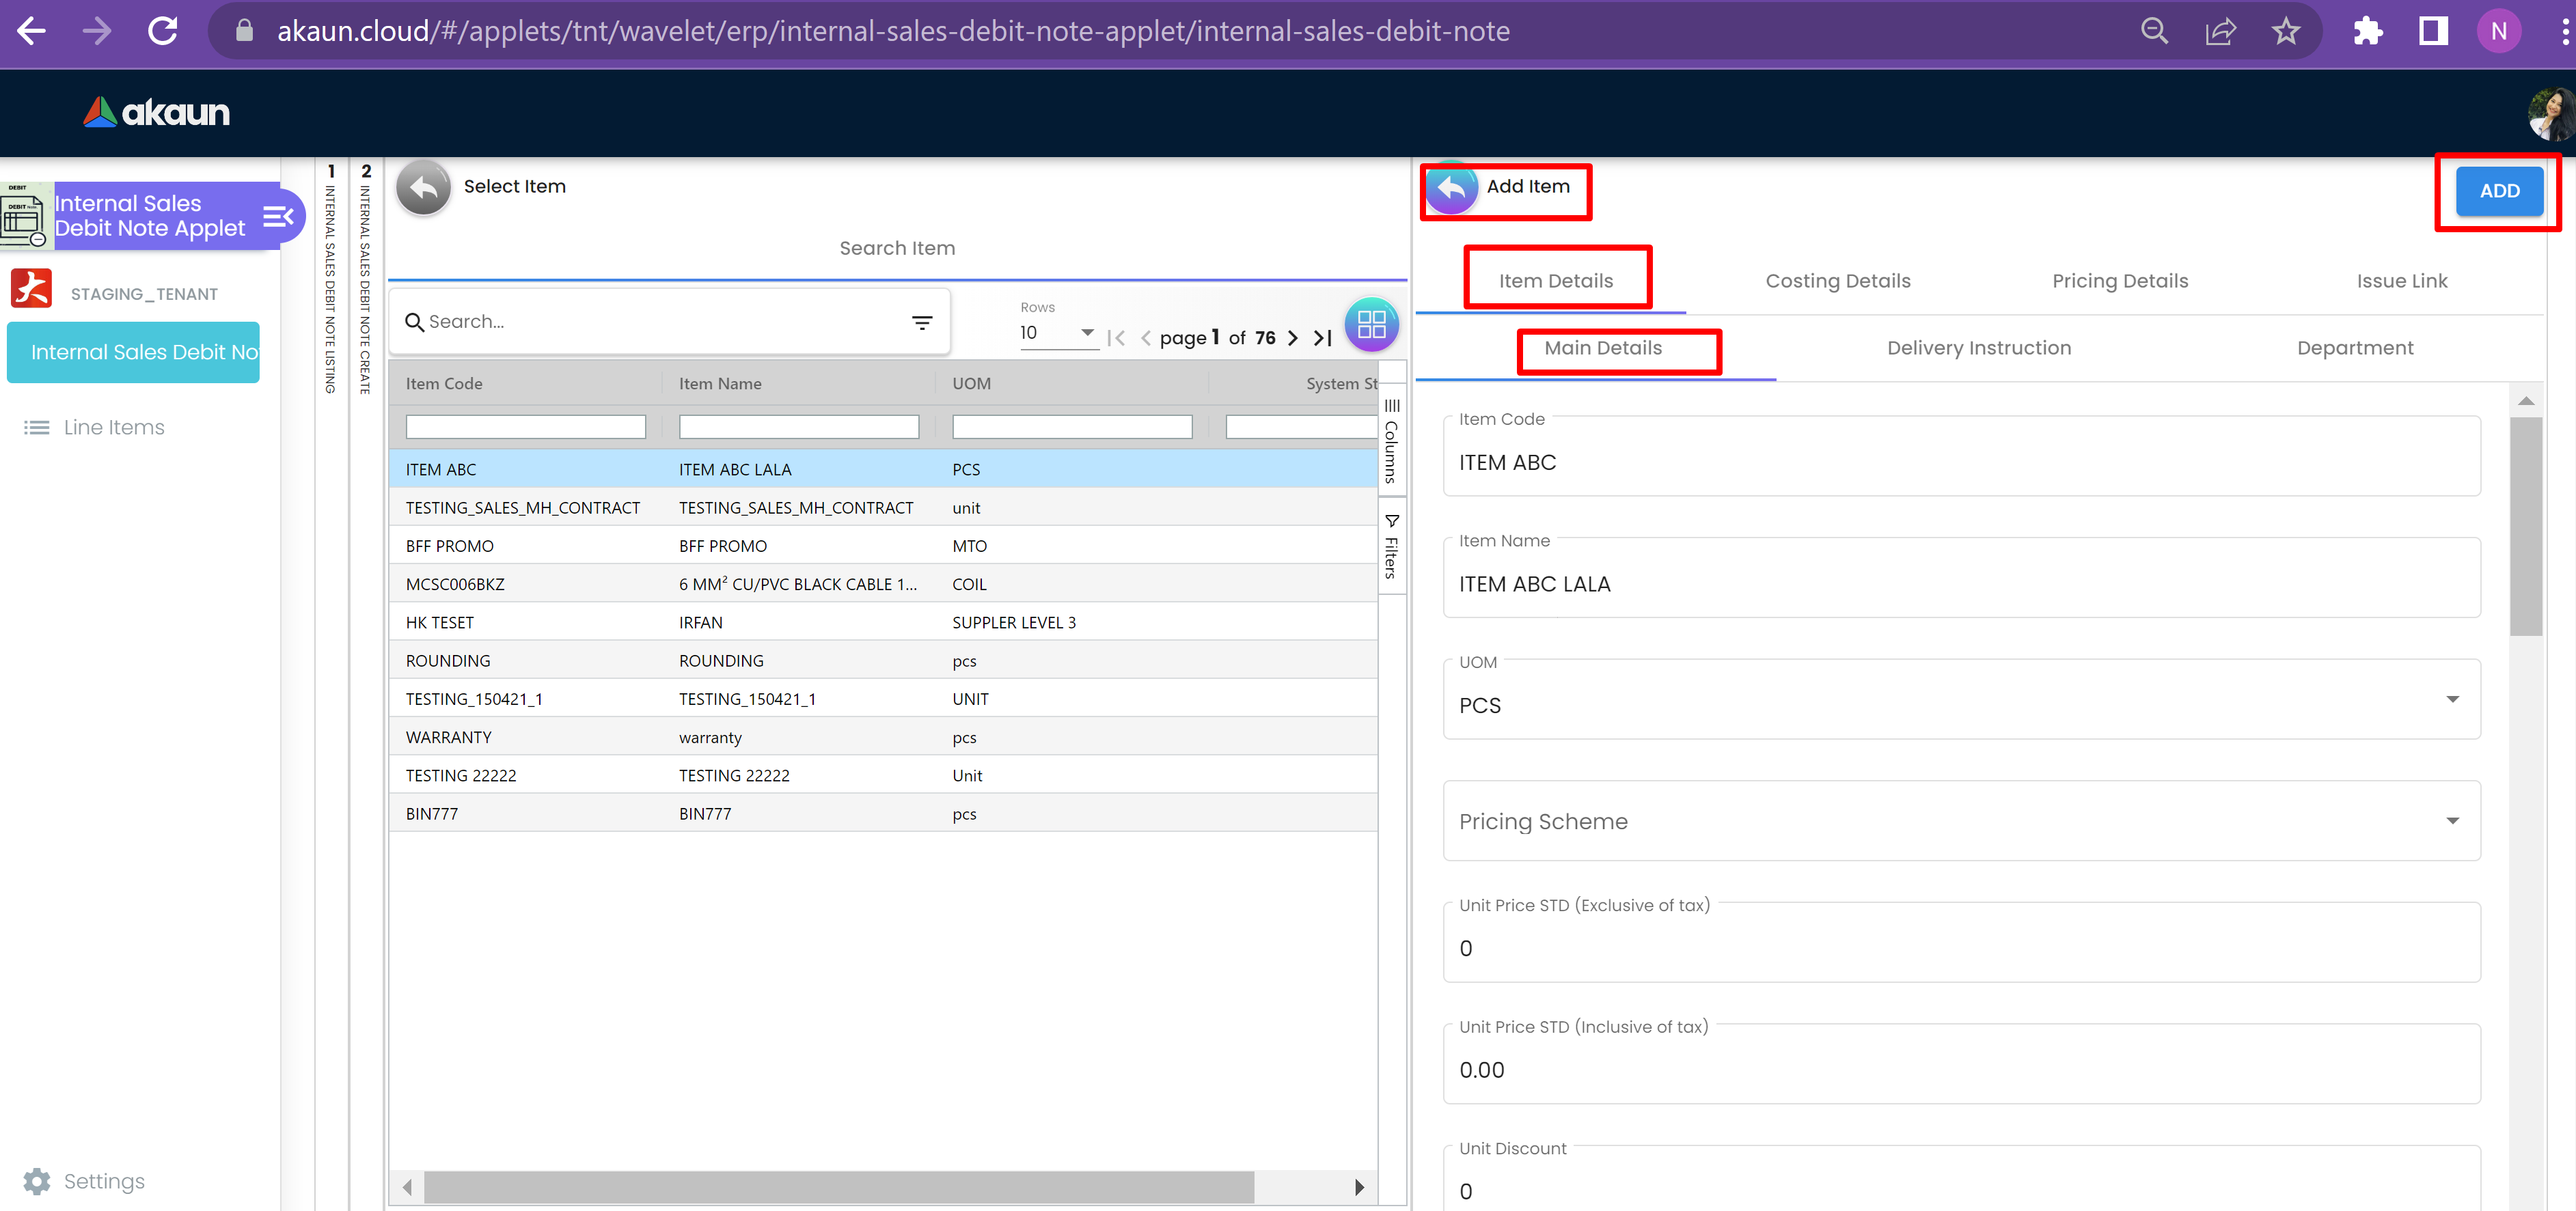
Task: Click the search filter lines icon
Action: pyautogui.click(x=921, y=322)
